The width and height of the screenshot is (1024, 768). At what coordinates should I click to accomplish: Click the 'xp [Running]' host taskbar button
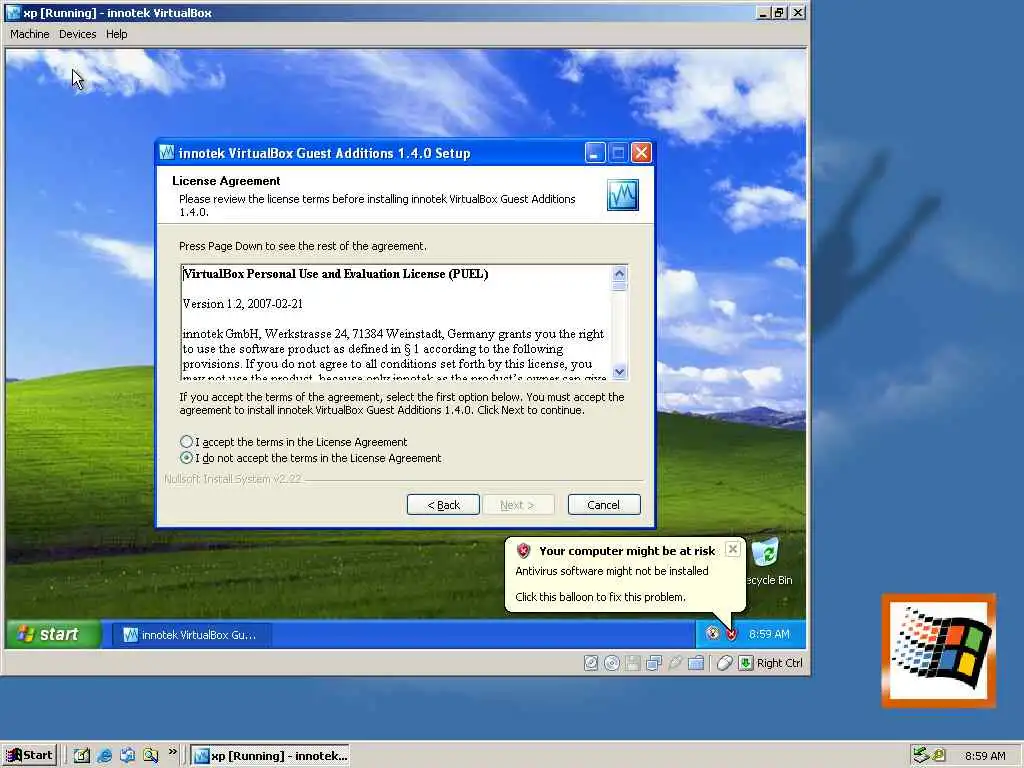coord(270,756)
